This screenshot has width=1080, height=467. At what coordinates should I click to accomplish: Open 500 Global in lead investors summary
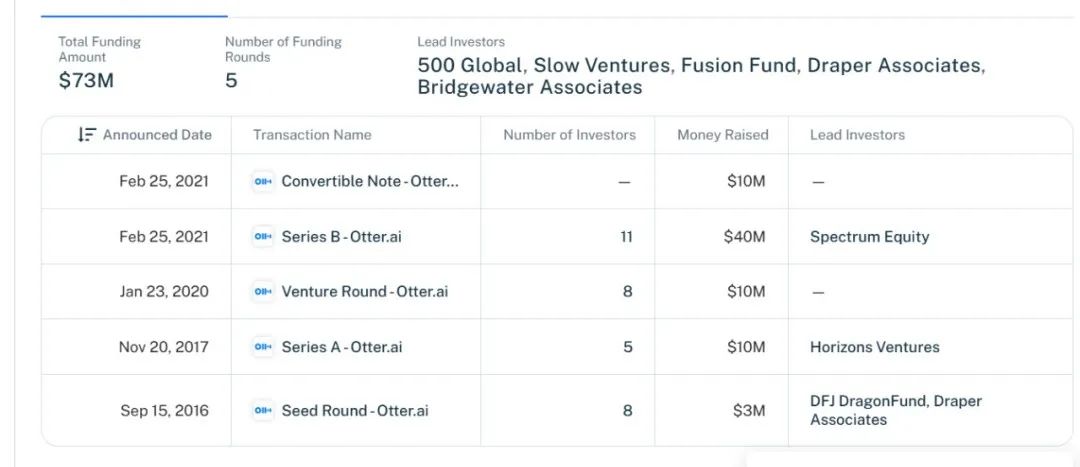coord(469,66)
